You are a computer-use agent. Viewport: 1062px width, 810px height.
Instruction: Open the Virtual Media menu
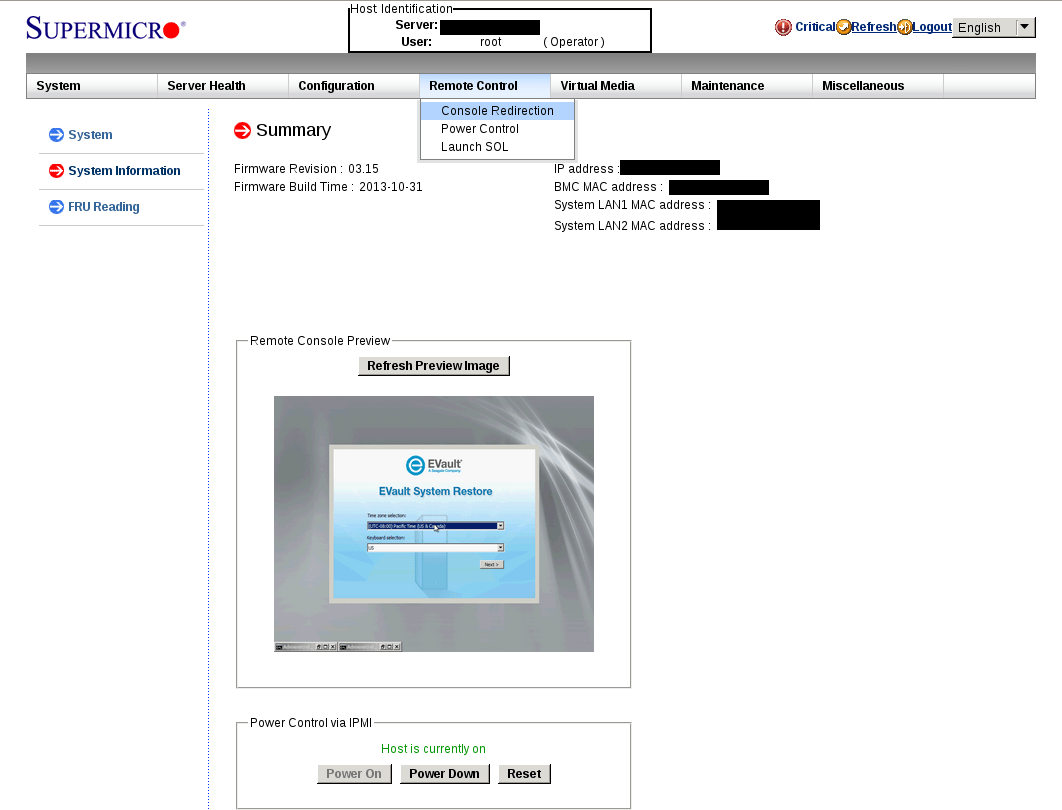[616, 86]
